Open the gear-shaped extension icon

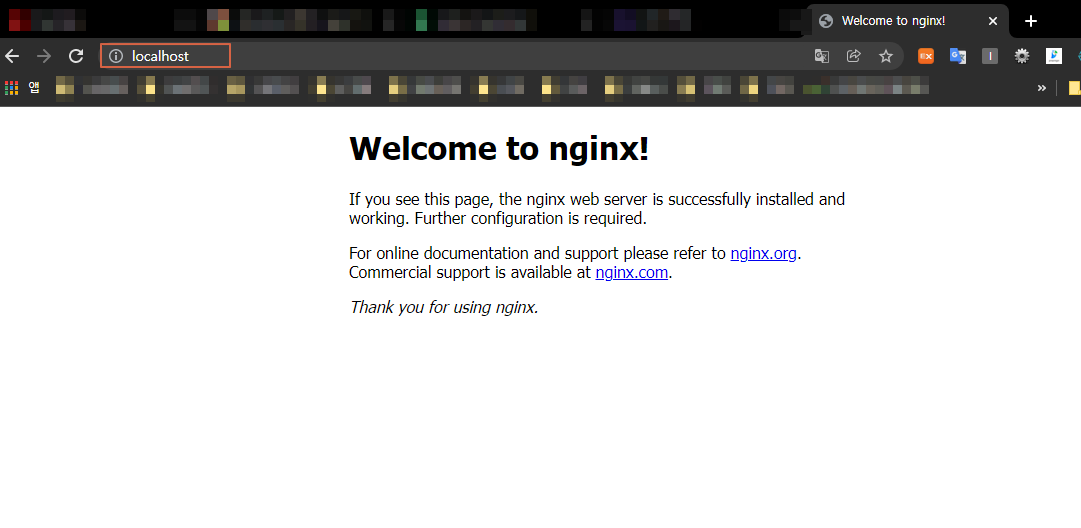(1022, 57)
